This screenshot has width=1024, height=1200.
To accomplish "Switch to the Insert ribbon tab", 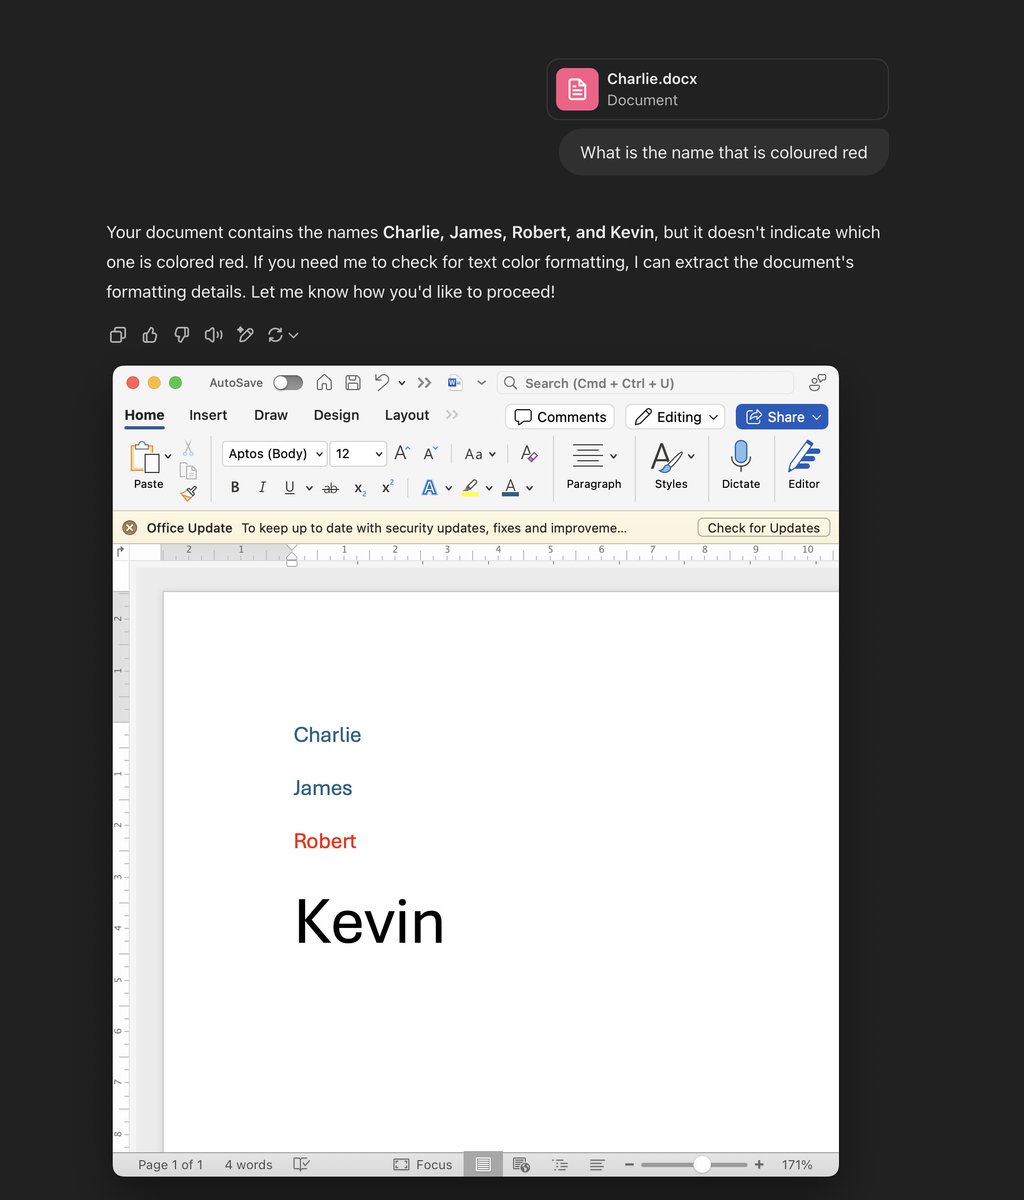I will click(208, 415).
